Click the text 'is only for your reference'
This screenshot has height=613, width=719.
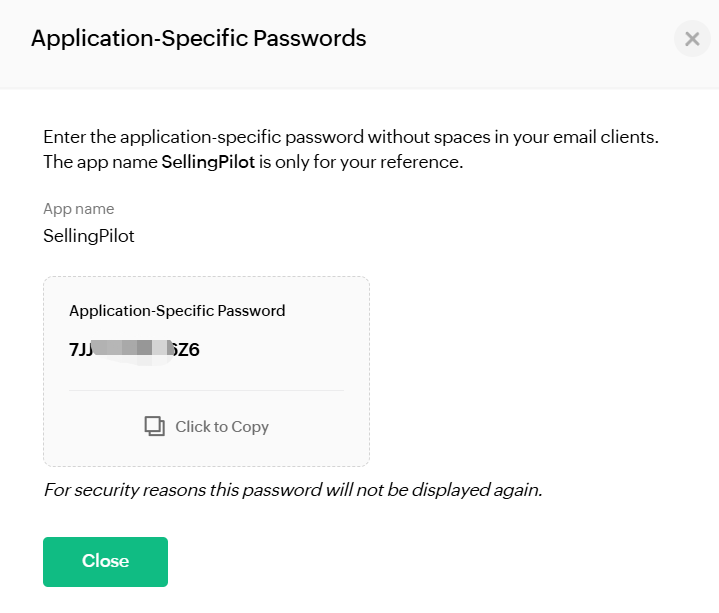click(x=361, y=162)
